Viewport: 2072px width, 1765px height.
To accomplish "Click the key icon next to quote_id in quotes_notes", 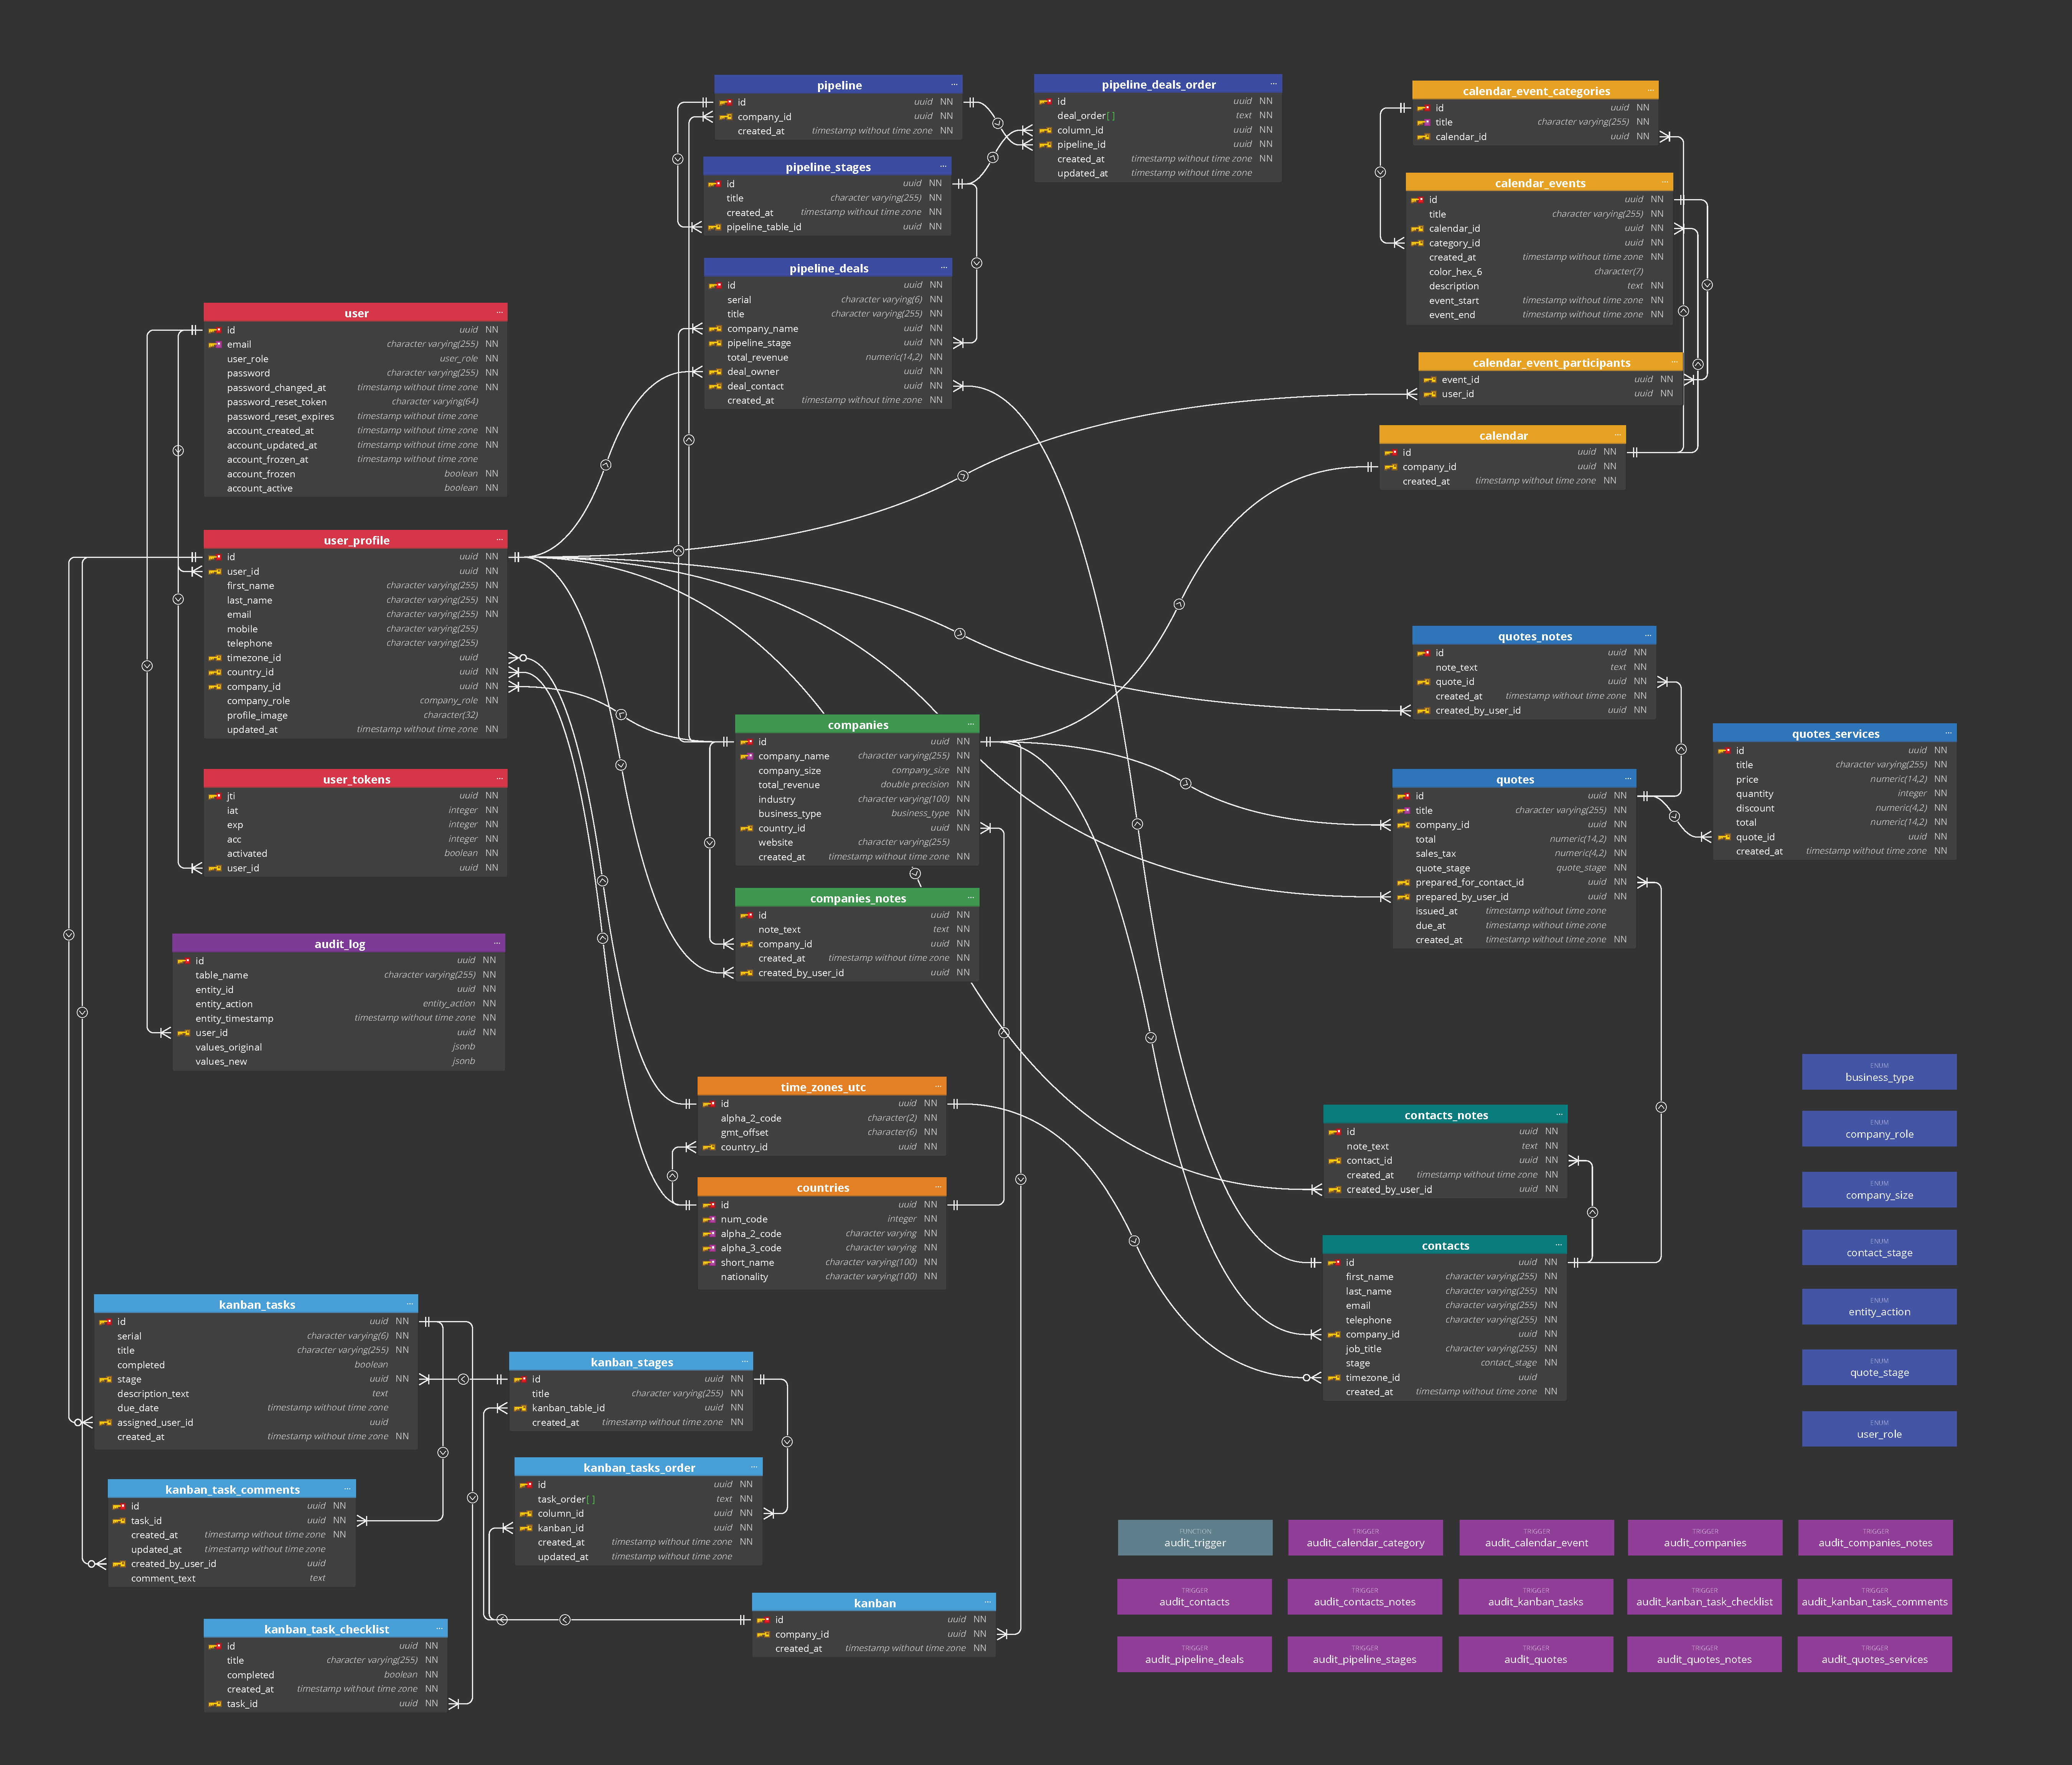I will click(x=1424, y=682).
